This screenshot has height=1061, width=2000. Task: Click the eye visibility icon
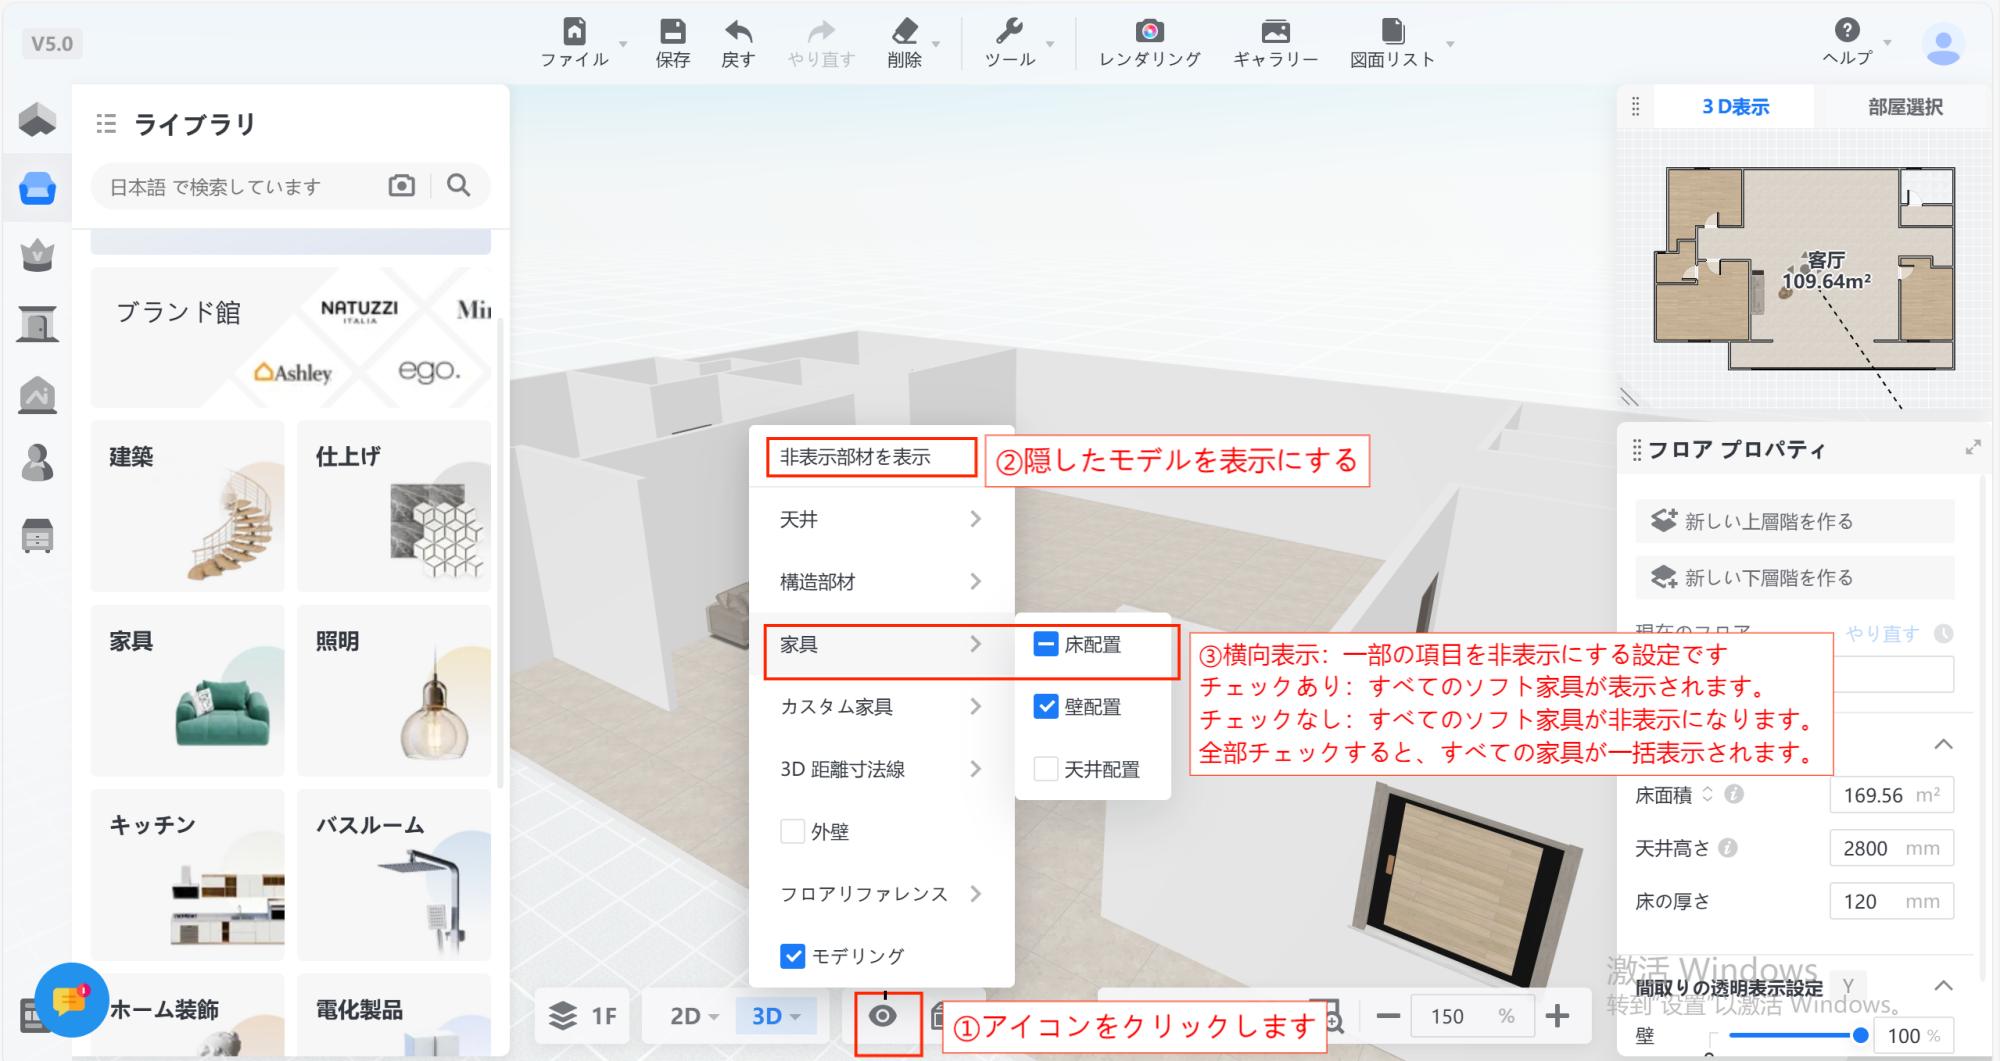[883, 1016]
